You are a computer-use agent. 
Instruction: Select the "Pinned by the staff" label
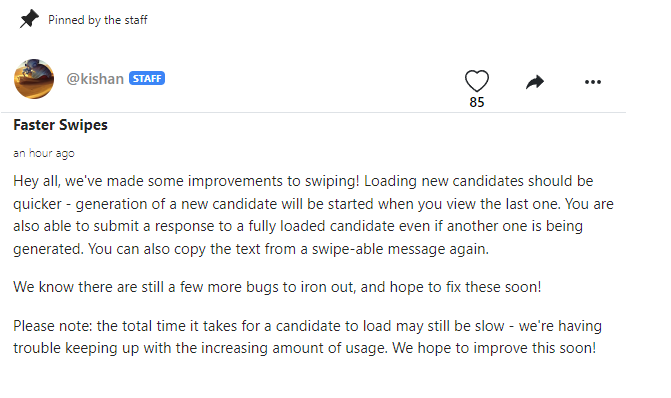(98, 20)
